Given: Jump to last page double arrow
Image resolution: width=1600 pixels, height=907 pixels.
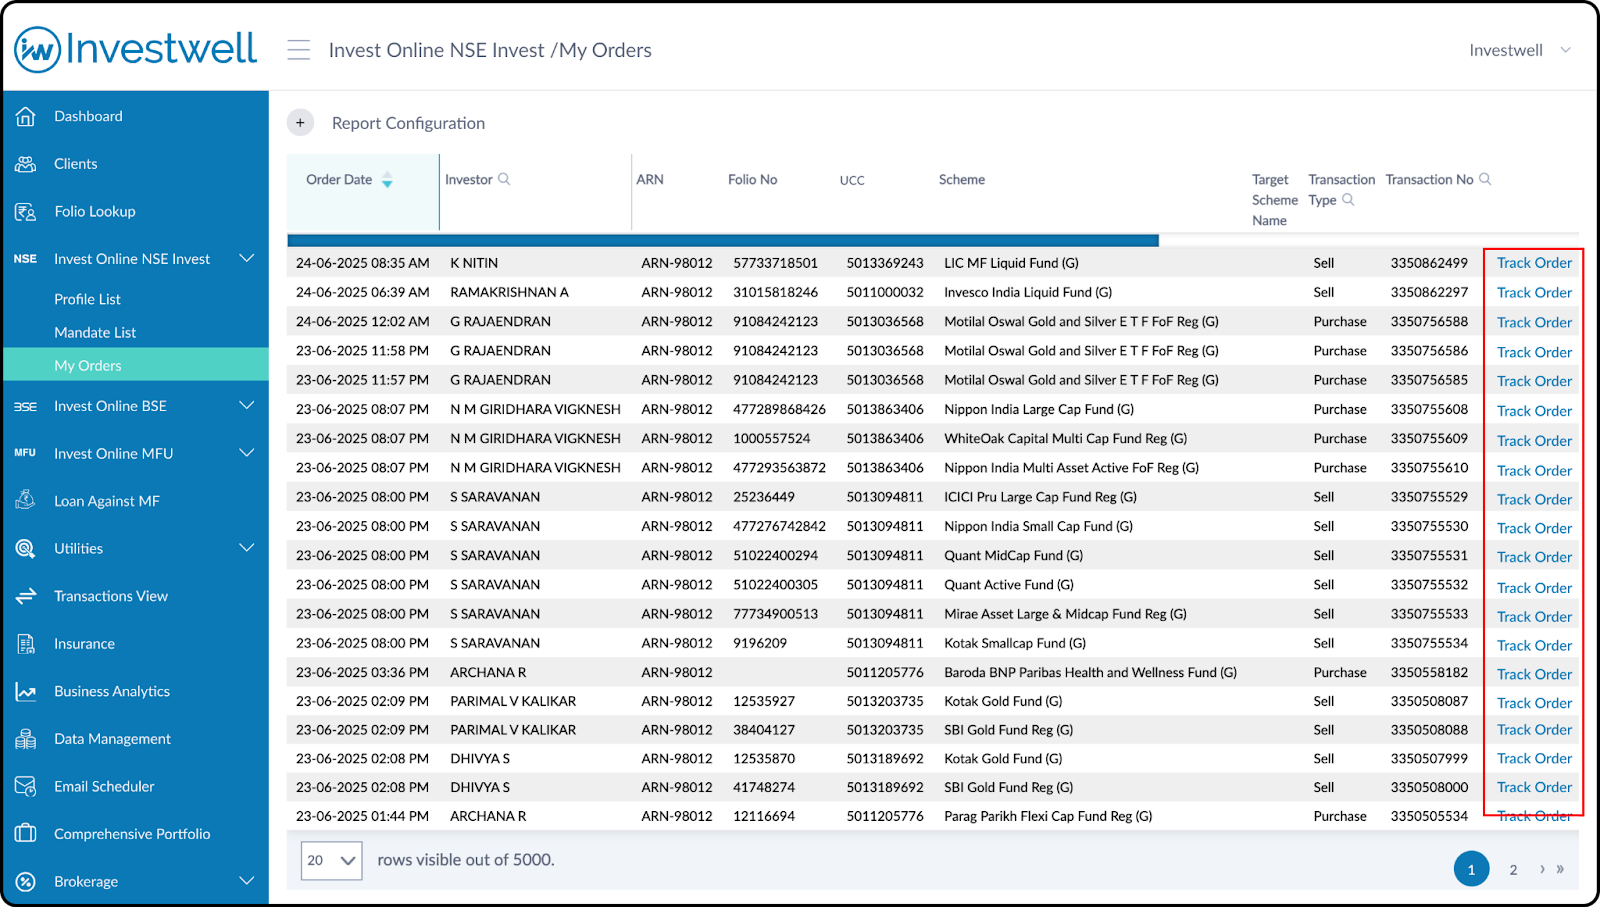Looking at the screenshot, I should (1560, 869).
